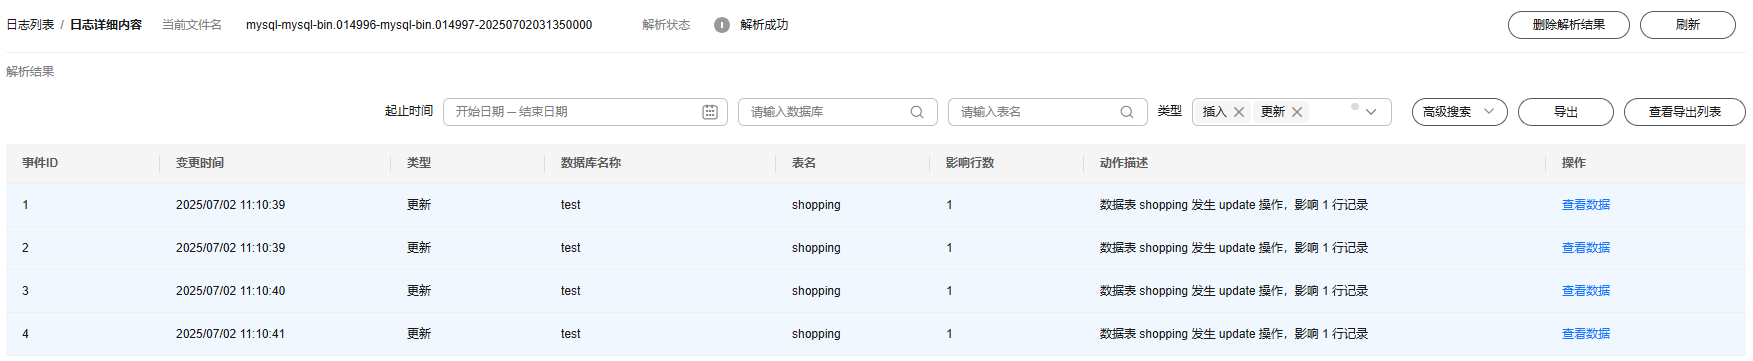Focus the 请输入表名 input field
Screen dimensions: 1753x361
[1047, 112]
